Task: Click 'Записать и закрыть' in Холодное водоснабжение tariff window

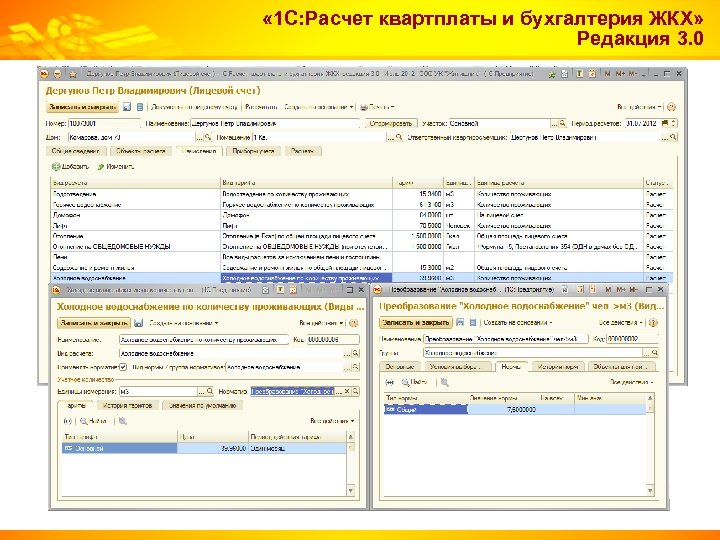Action: [94, 323]
